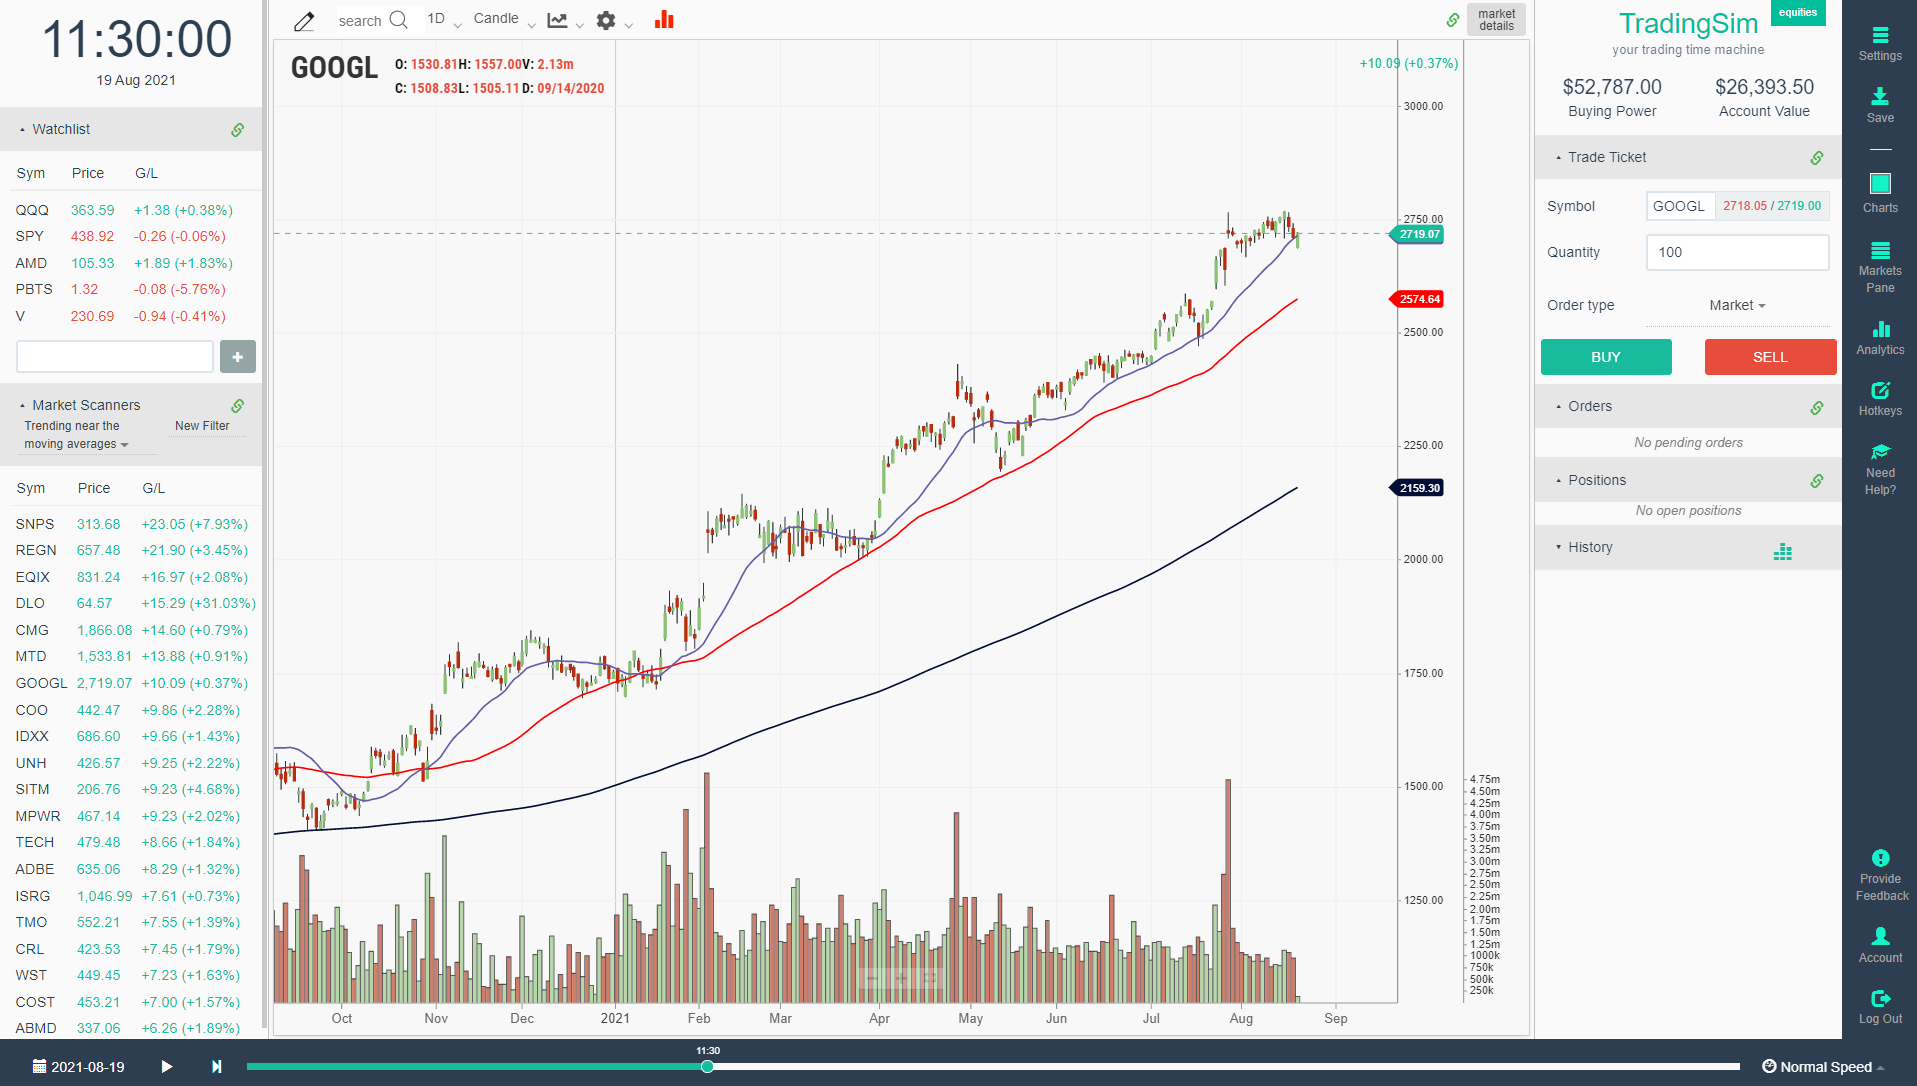Open the indicators chart icon
1917x1086 pixels.
coord(557,20)
